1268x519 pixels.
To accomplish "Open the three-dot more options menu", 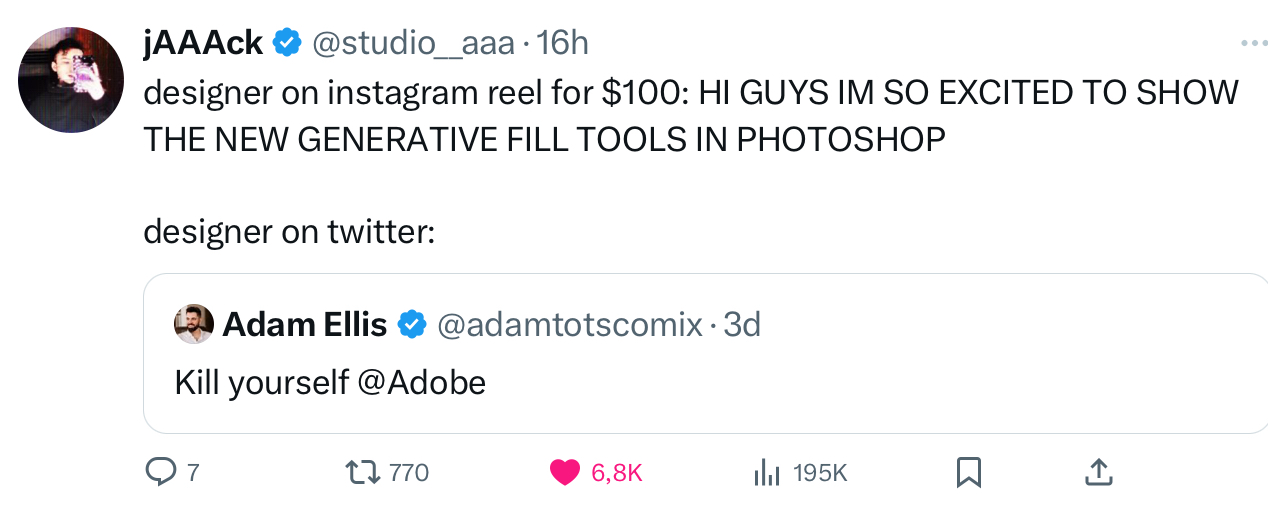I will coord(1253,43).
